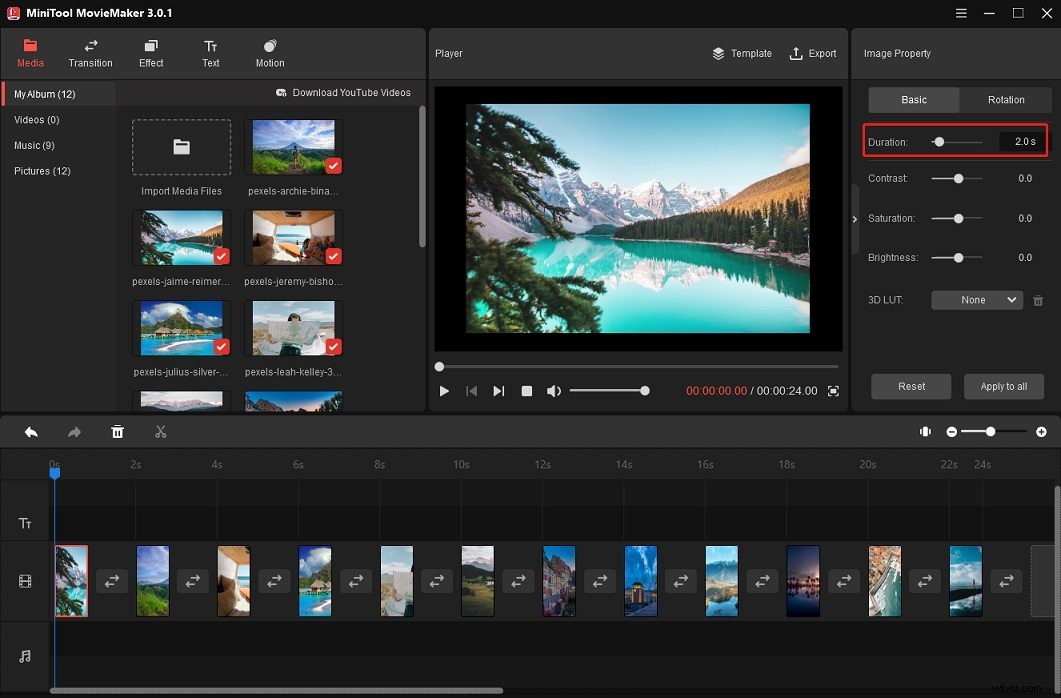Click the Text tool icon
The image size is (1061, 698).
pyautogui.click(x=210, y=47)
